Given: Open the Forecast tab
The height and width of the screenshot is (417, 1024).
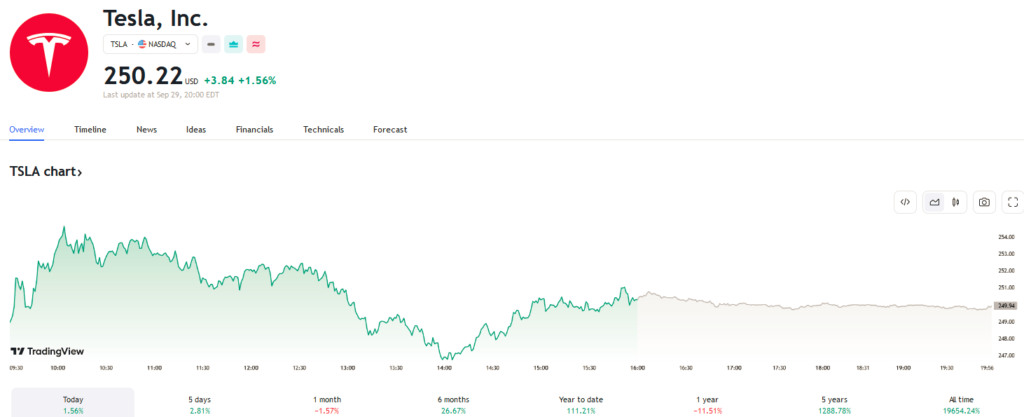Looking at the screenshot, I should click(x=390, y=129).
